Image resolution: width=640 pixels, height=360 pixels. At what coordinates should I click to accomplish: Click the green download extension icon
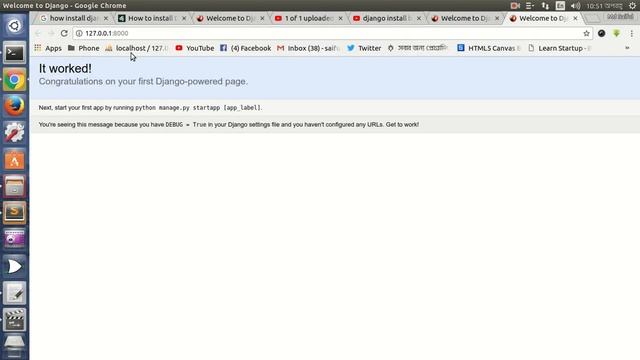616,33
